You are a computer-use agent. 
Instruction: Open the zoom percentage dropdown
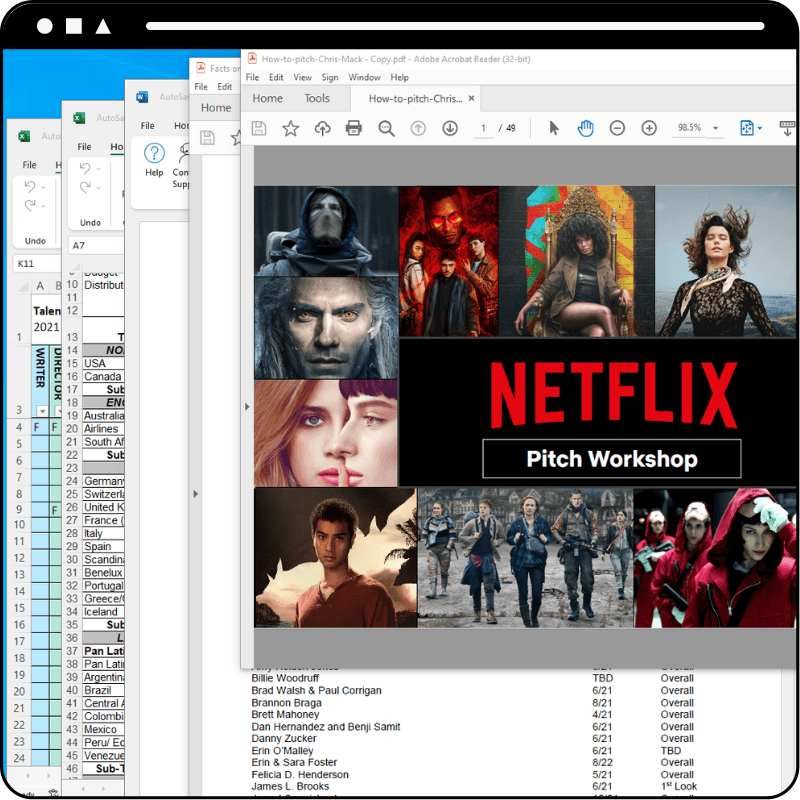click(x=715, y=128)
